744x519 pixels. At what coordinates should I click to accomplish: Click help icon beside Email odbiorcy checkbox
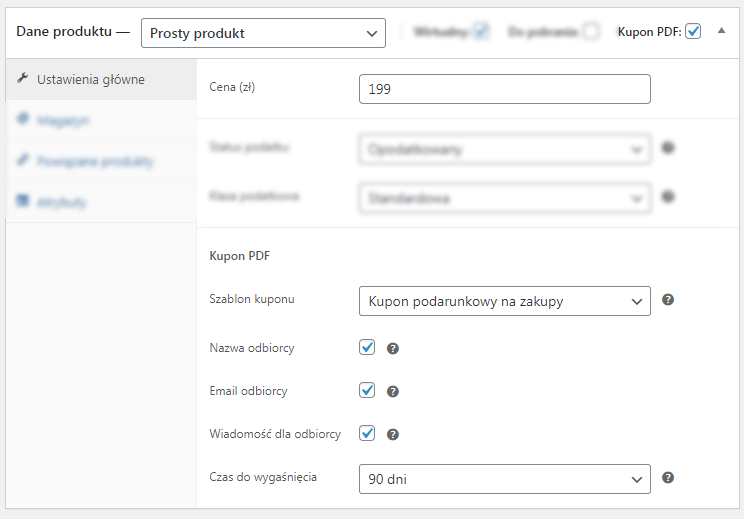point(392,391)
